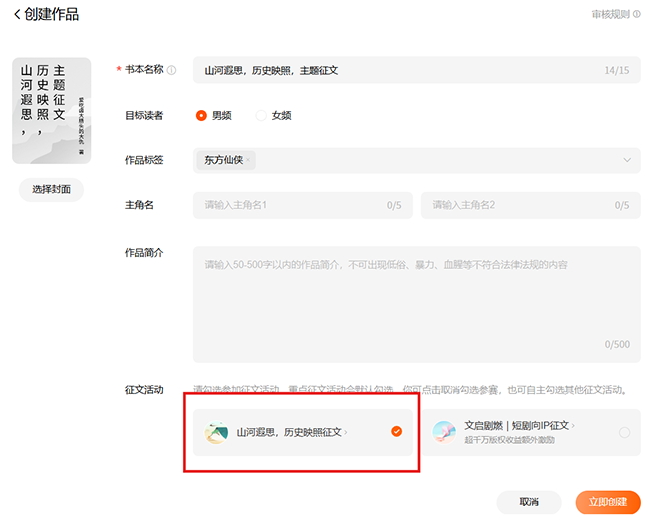Click the book cover preview thumbnail
The height and width of the screenshot is (516, 650).
point(51,111)
